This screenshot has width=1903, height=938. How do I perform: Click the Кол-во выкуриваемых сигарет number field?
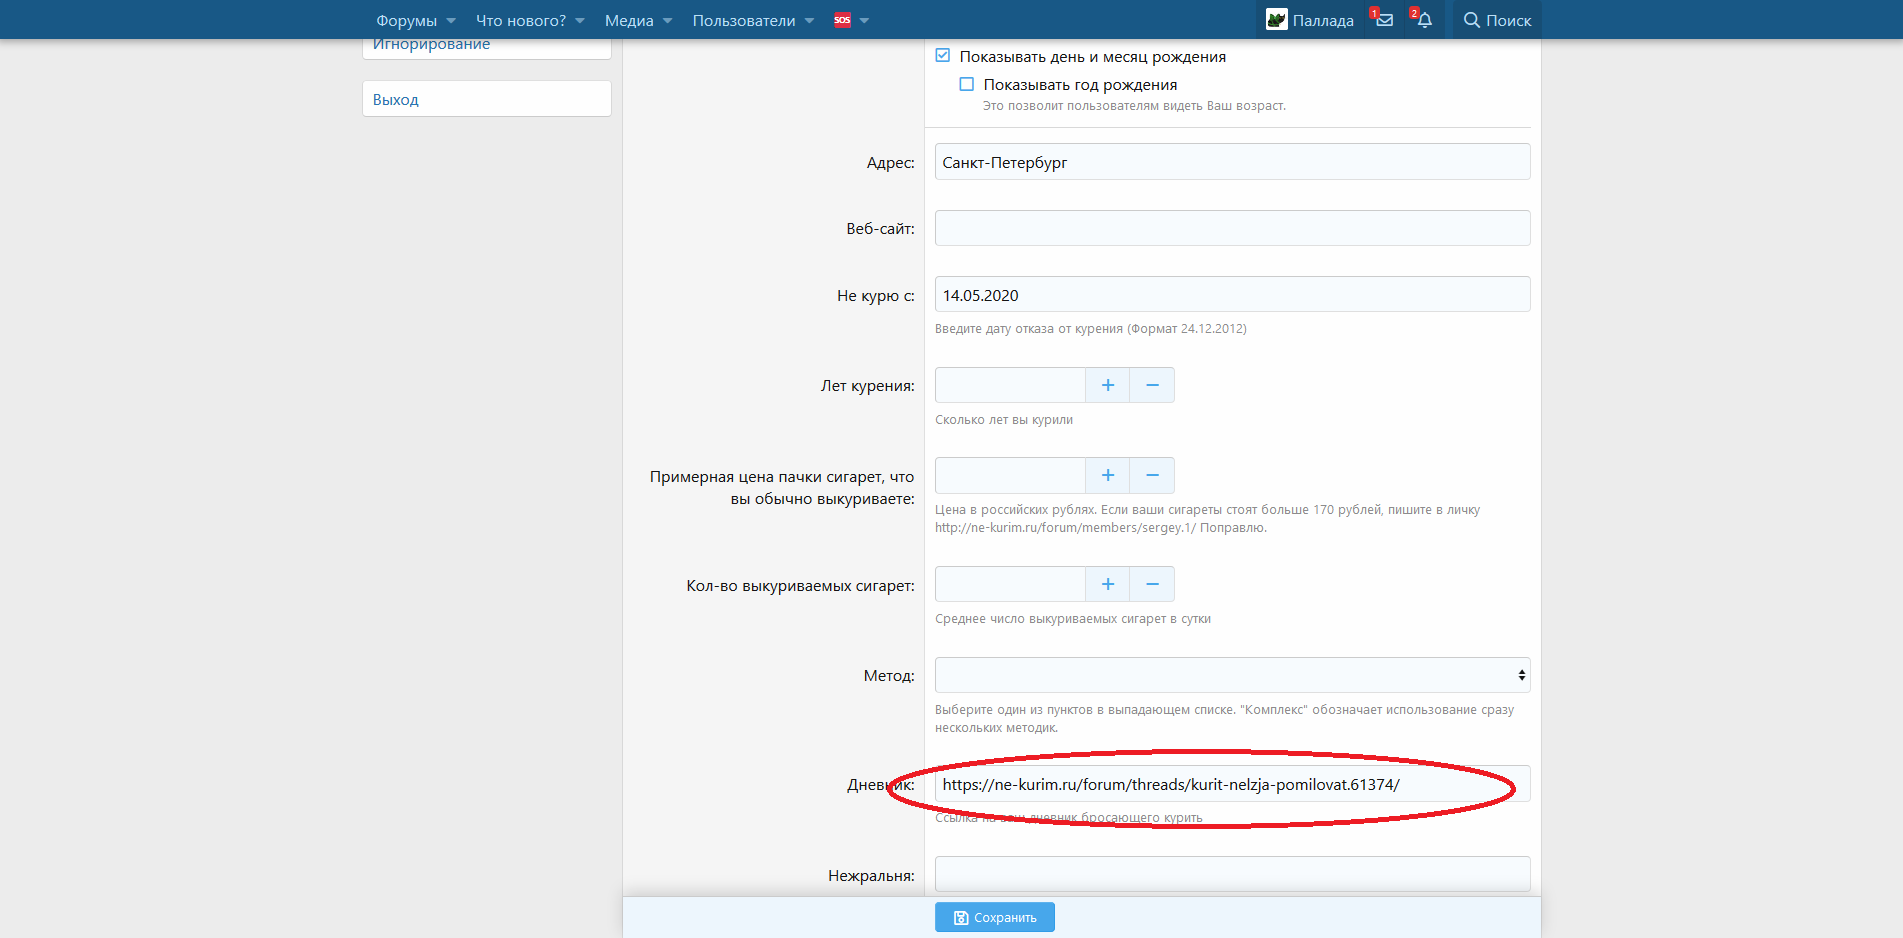1010,584
